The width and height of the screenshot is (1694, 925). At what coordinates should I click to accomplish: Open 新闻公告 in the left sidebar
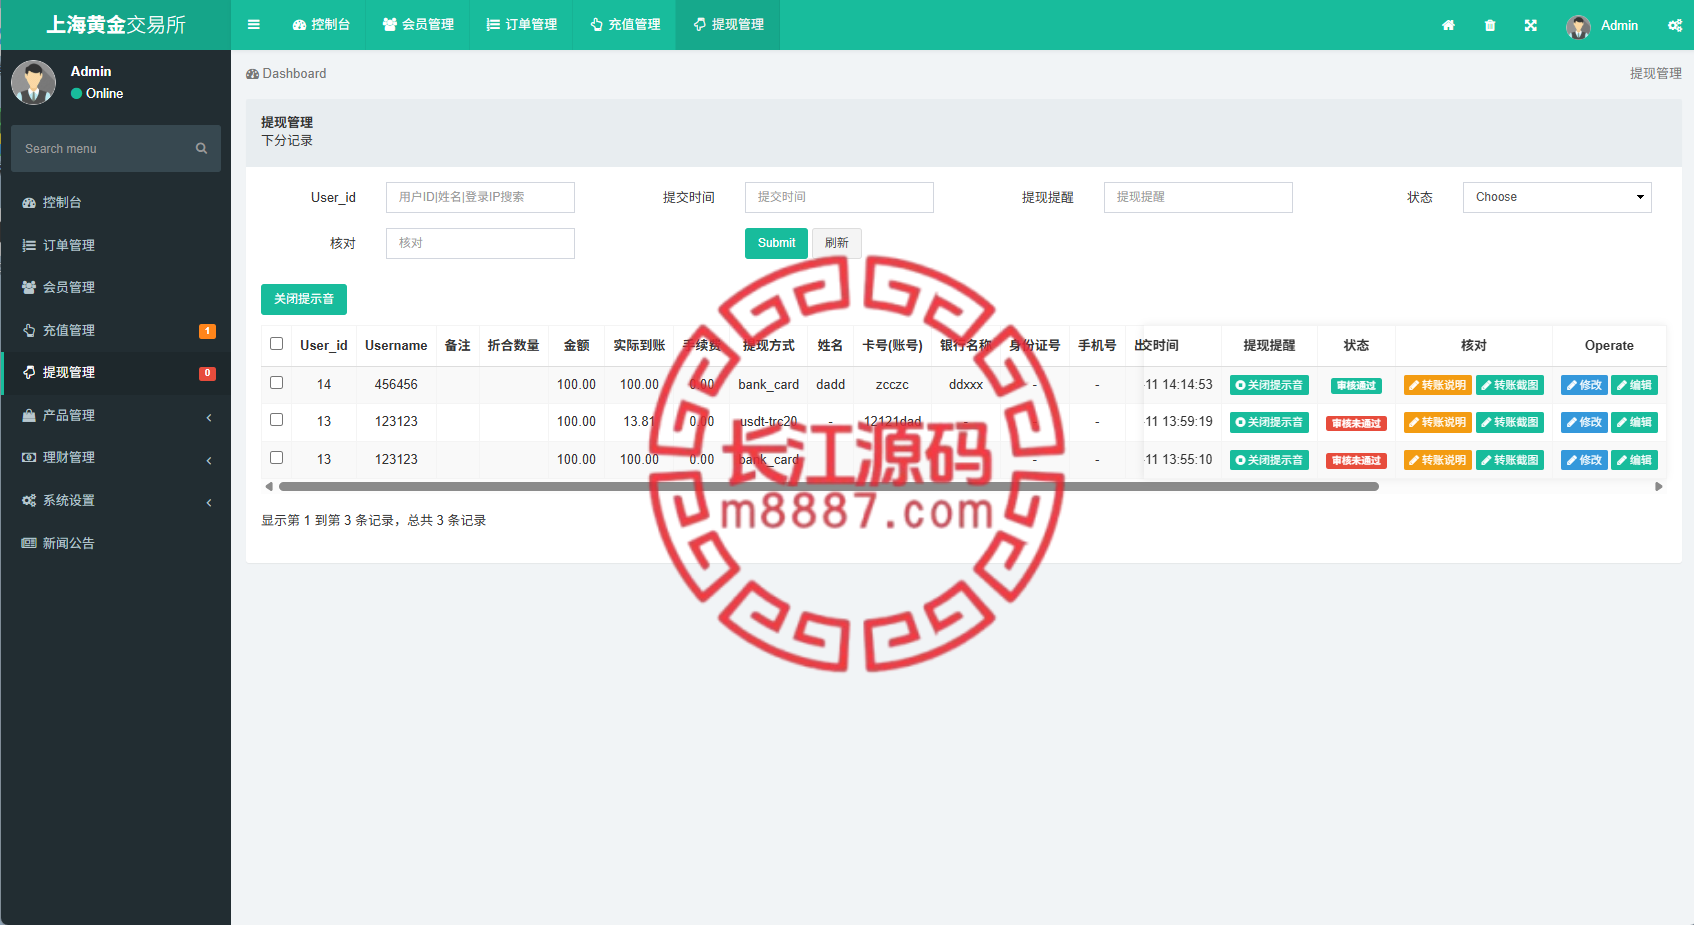click(x=116, y=543)
